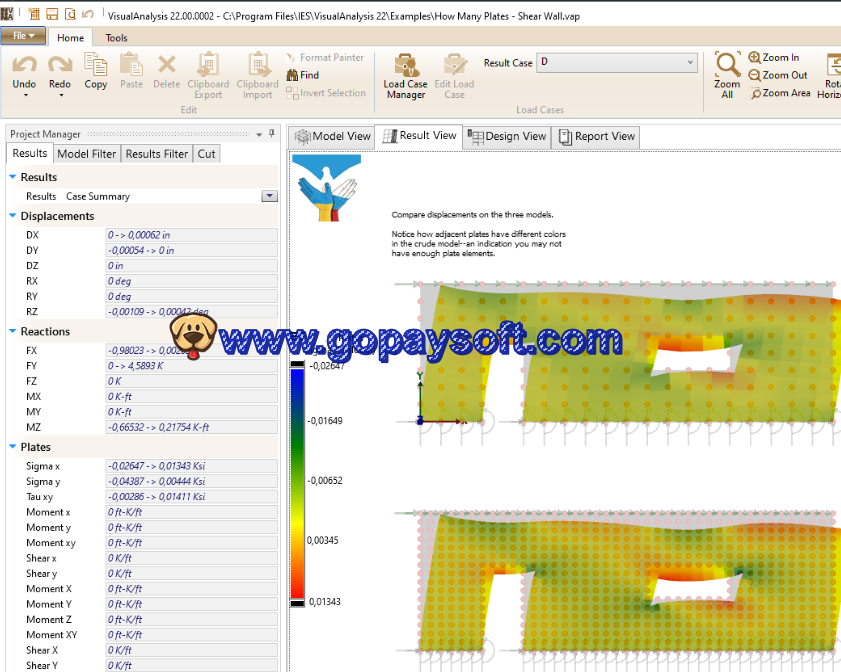Screen dimensions: 841x672
Task: Click the Delete icon
Action: tap(166, 71)
